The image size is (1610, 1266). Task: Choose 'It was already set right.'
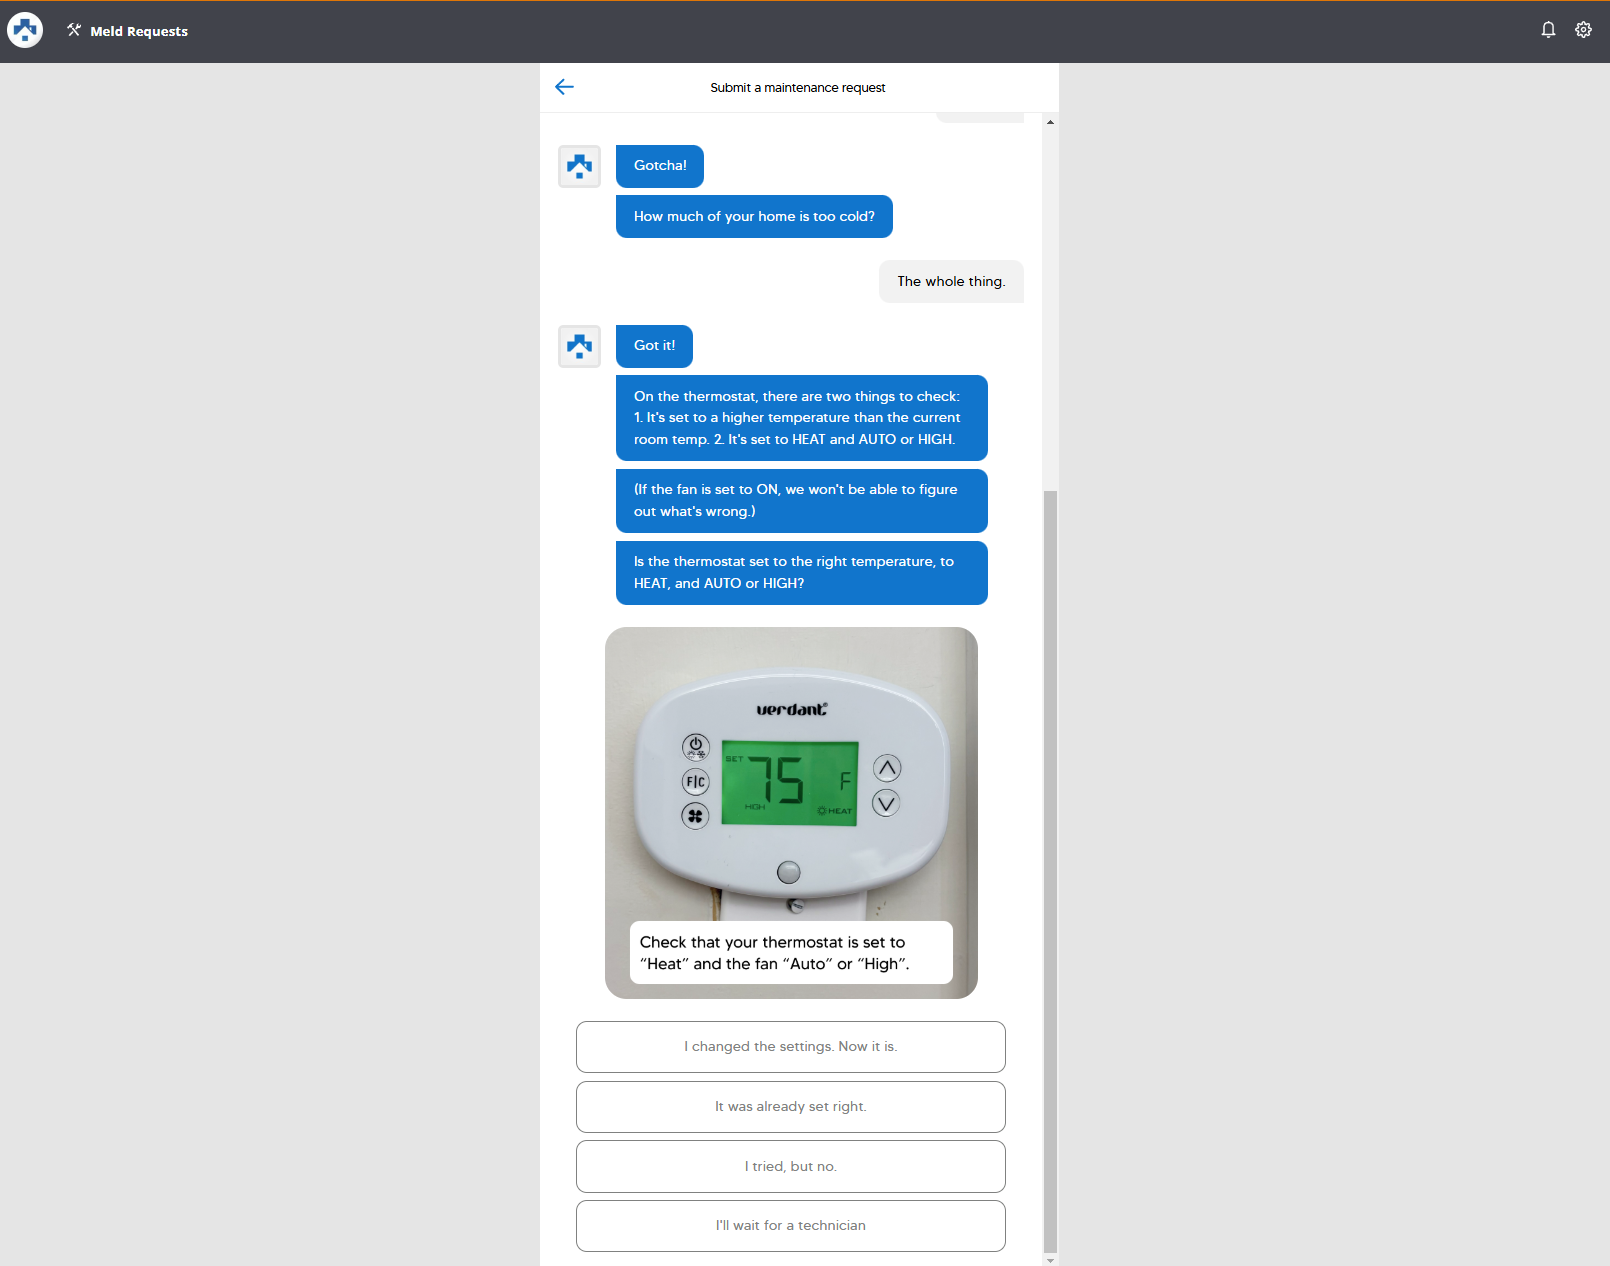pyautogui.click(x=791, y=1107)
